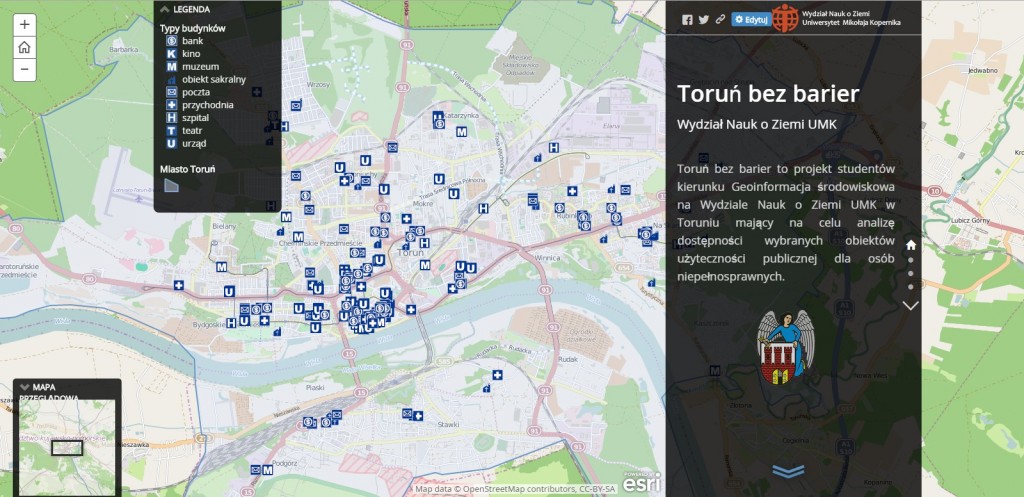This screenshot has width=1024, height=497.
Task: Click the blue double chevron below the coat of arms
Action: click(x=788, y=471)
